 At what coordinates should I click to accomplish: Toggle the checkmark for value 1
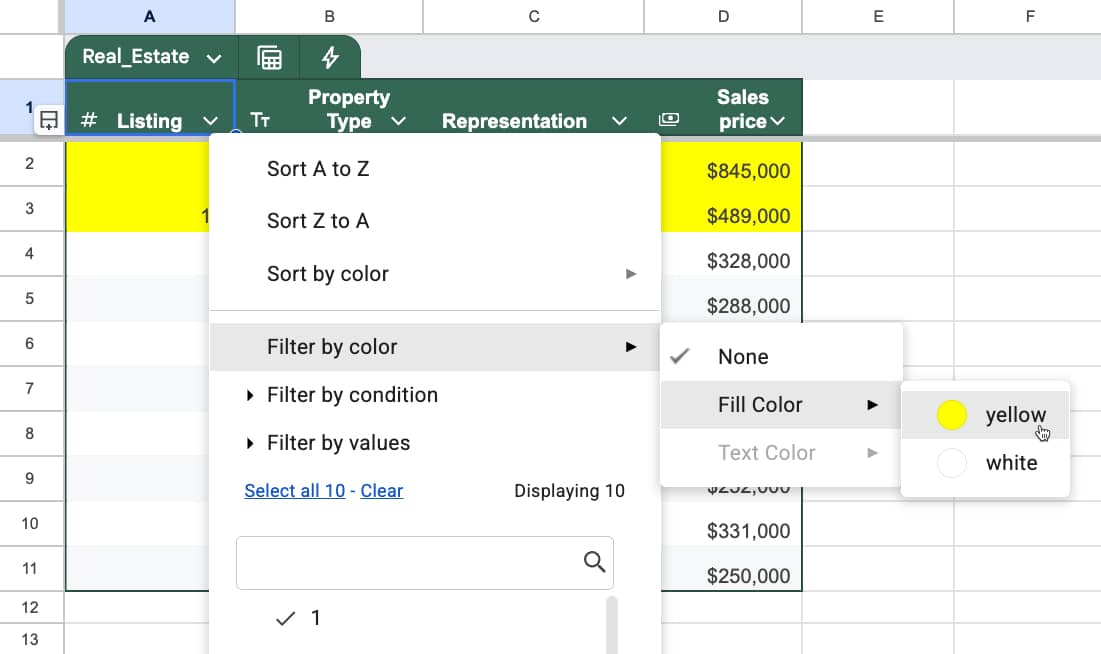[x=286, y=618]
